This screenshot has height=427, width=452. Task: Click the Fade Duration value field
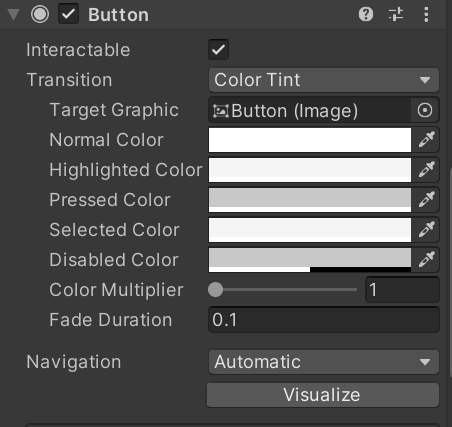click(x=324, y=320)
